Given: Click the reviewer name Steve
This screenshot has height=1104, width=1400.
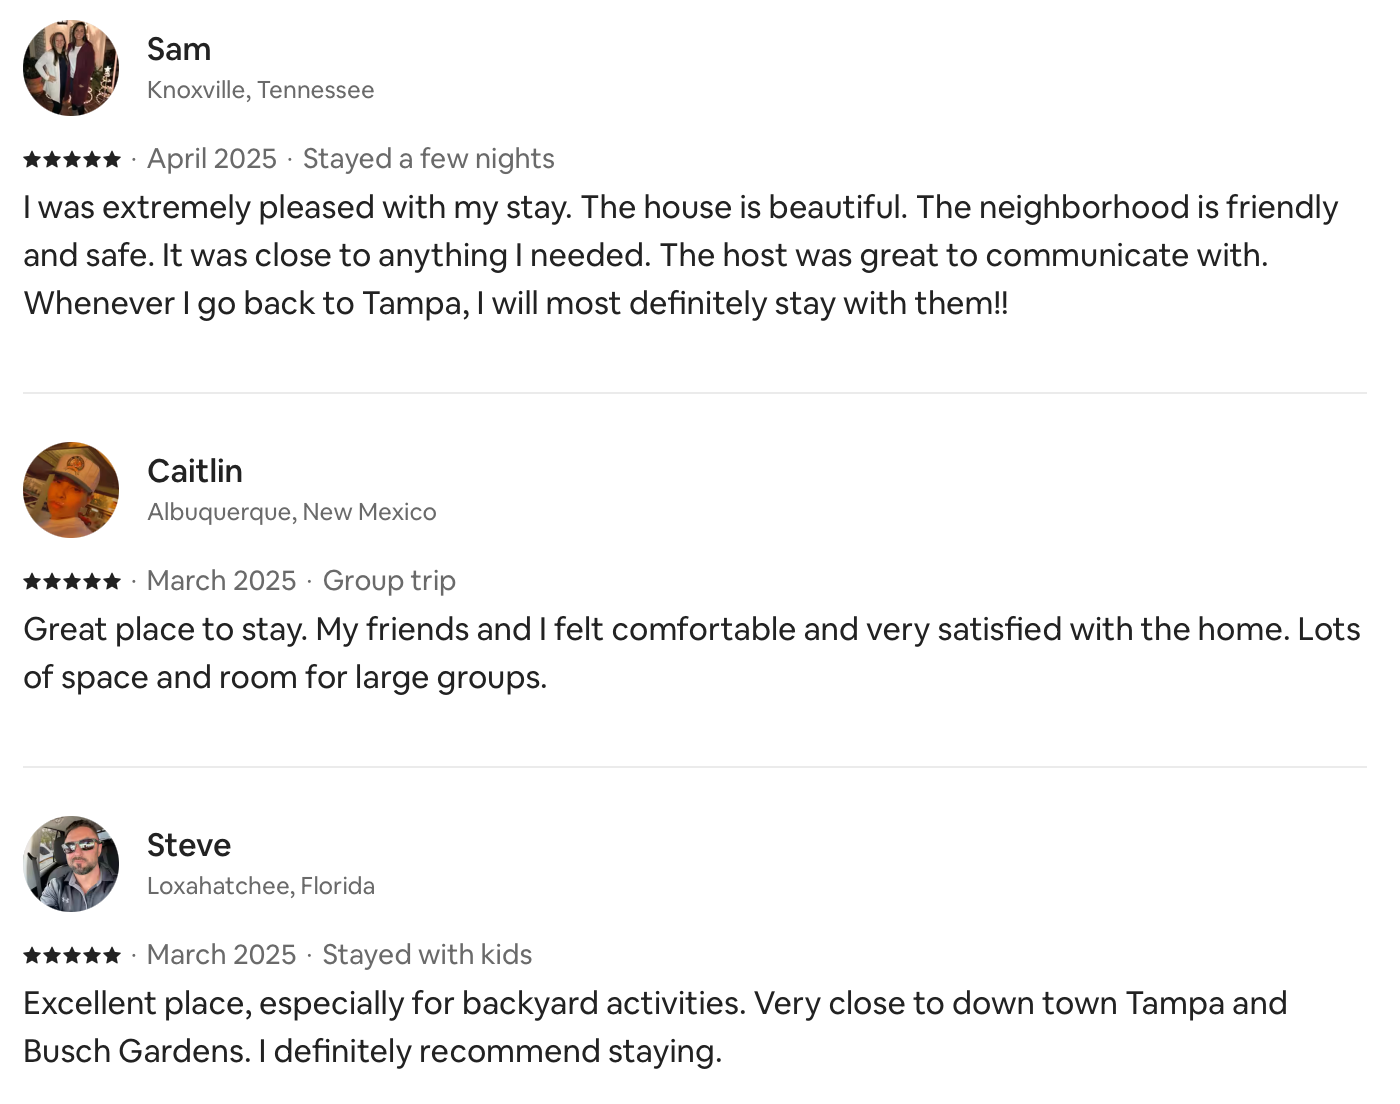Looking at the screenshot, I should click(189, 845).
